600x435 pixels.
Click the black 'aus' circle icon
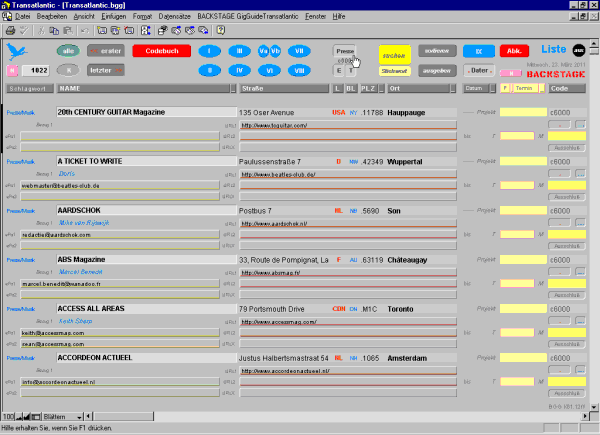tap(579, 50)
